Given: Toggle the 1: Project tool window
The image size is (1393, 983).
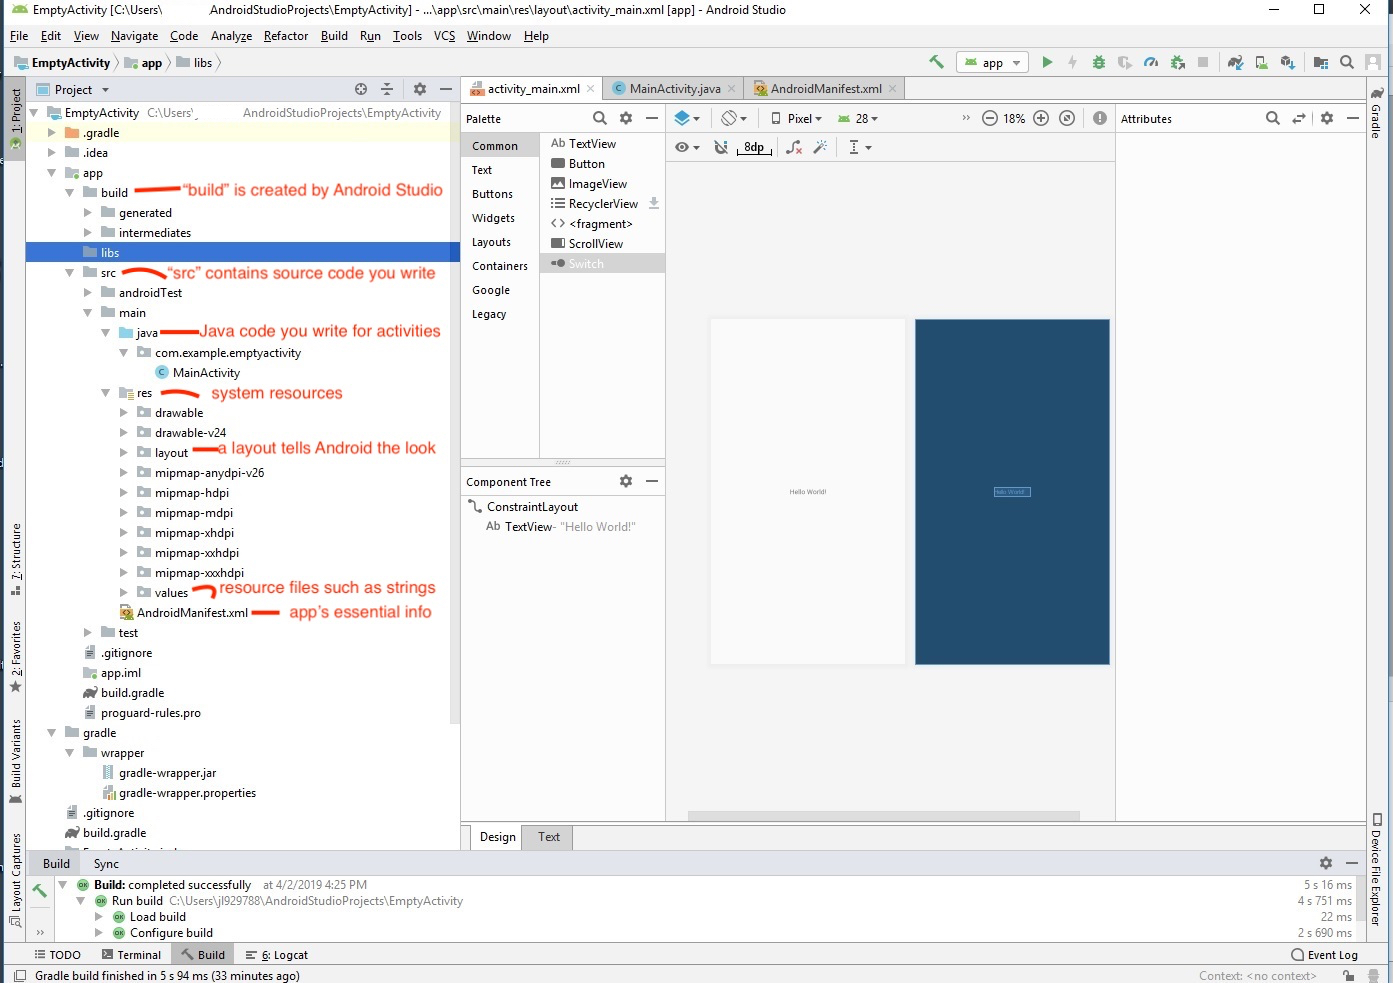Looking at the screenshot, I should pos(16,119).
